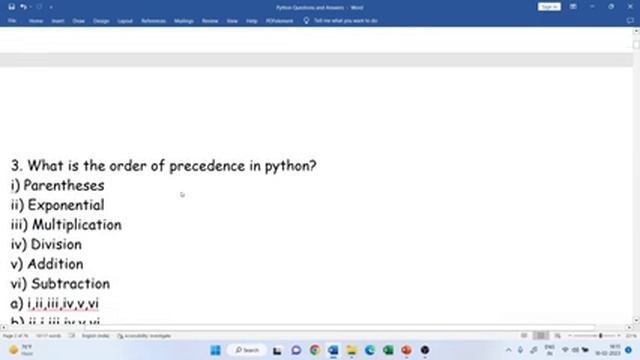Open the Ribbon Display Options icon
Screen dimensions: 640x360
coord(573,7)
